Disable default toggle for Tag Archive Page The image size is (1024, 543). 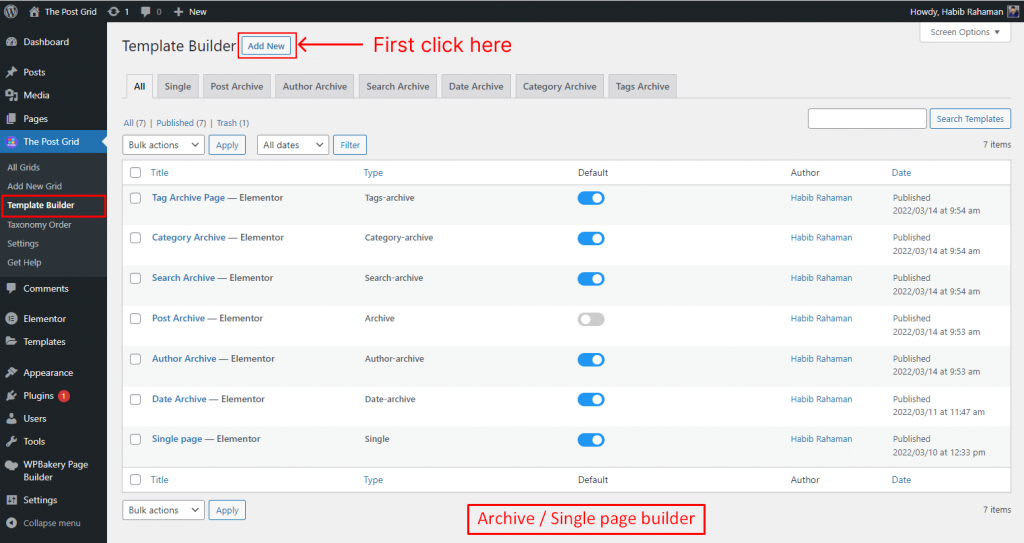click(591, 198)
